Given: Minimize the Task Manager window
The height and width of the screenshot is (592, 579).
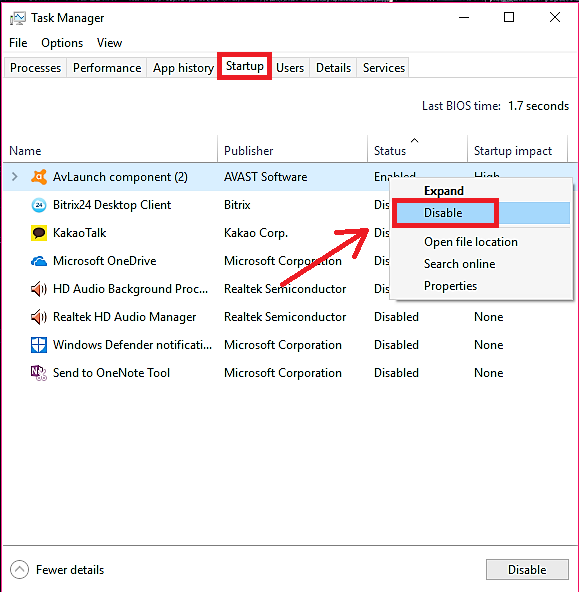Looking at the screenshot, I should [464, 17].
